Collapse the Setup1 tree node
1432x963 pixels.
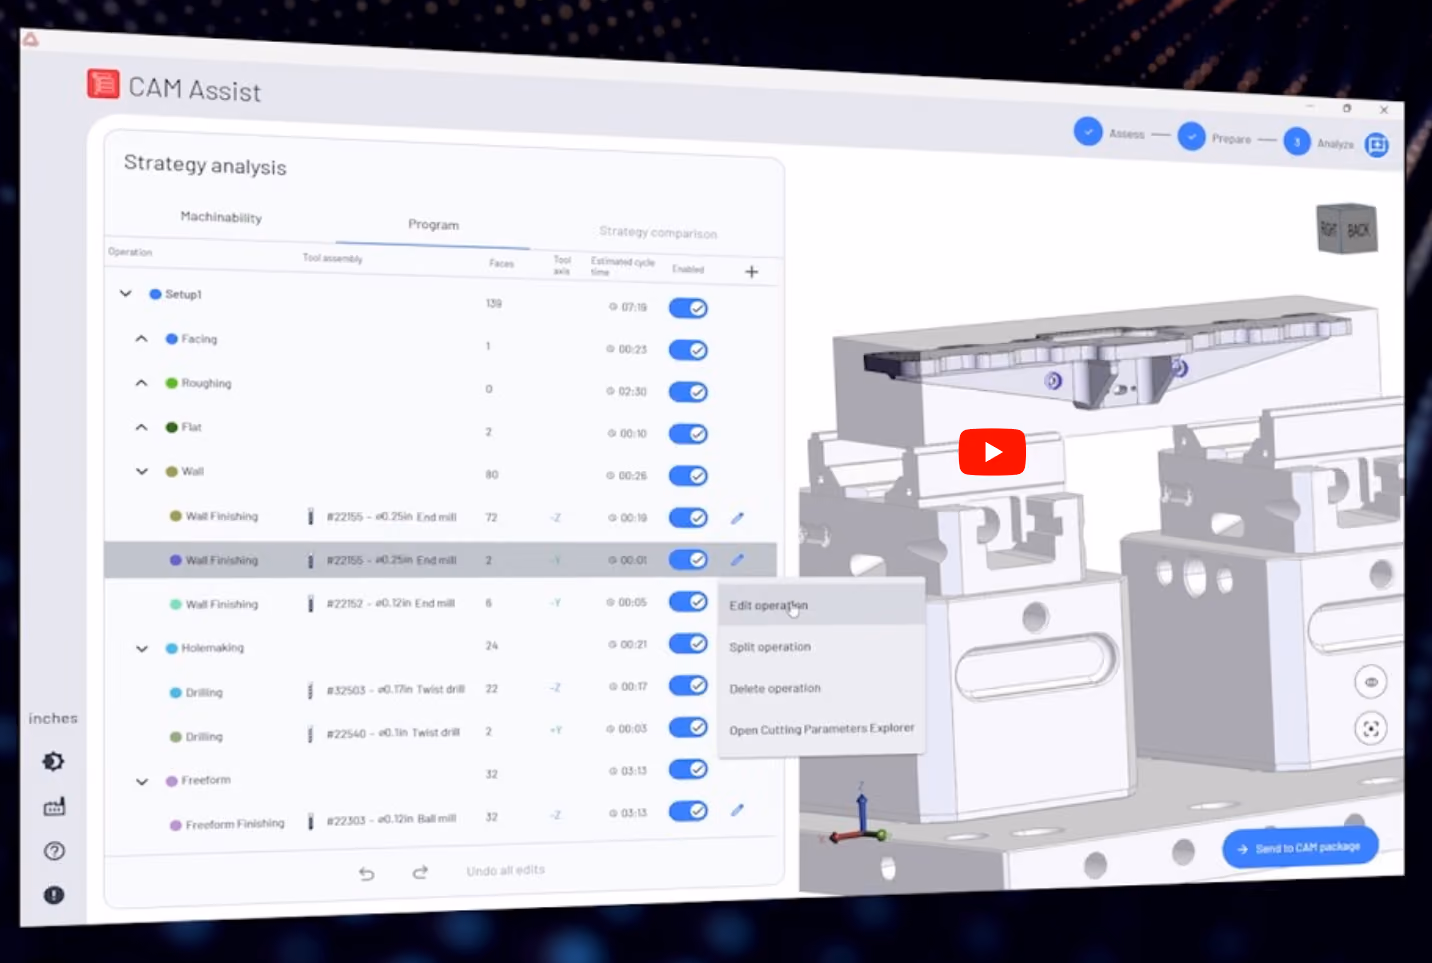[125, 294]
